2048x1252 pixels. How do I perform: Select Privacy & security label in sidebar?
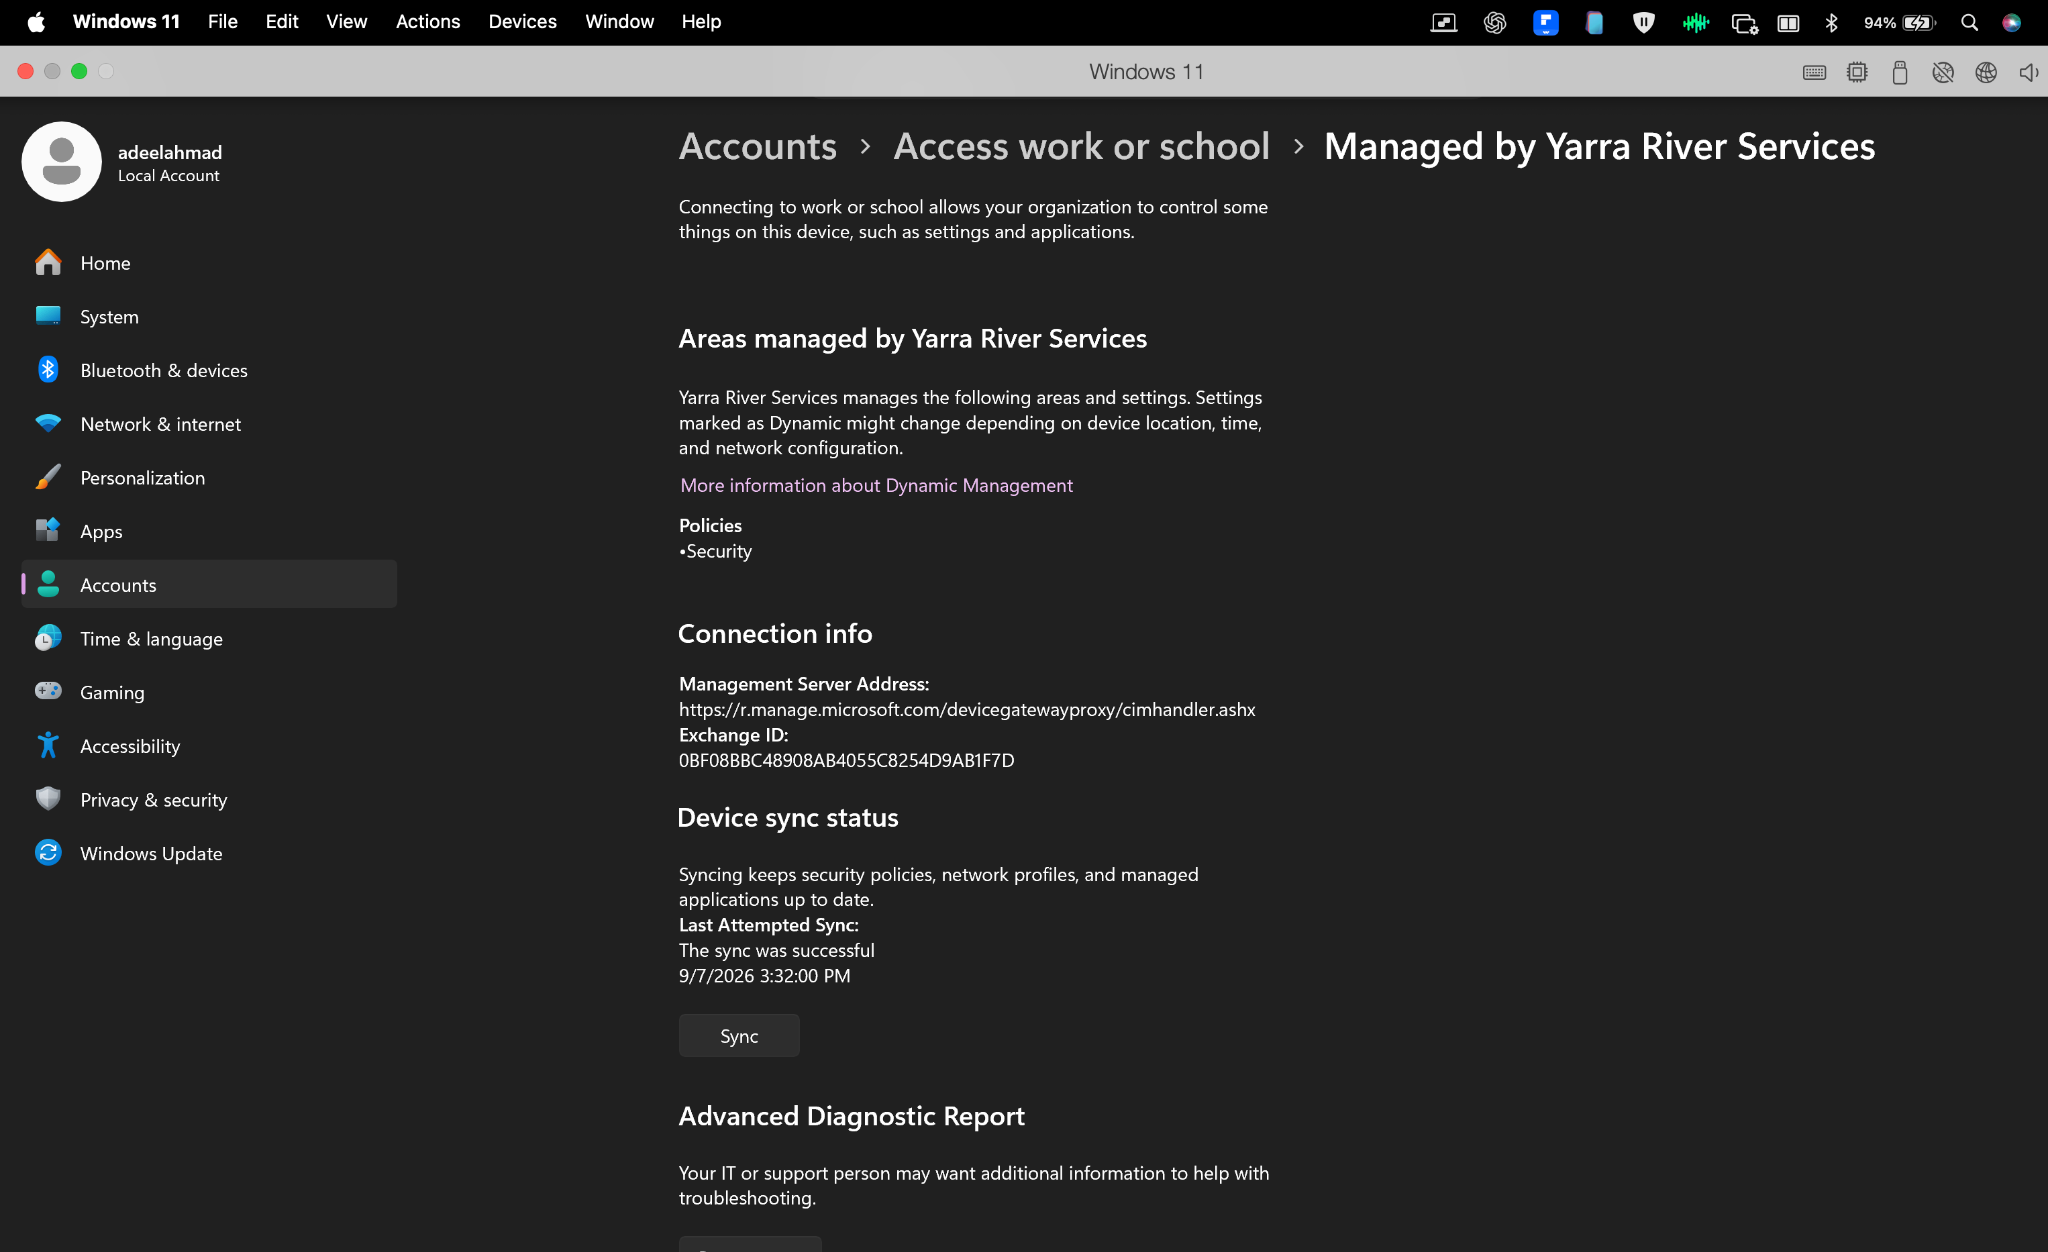point(153,800)
